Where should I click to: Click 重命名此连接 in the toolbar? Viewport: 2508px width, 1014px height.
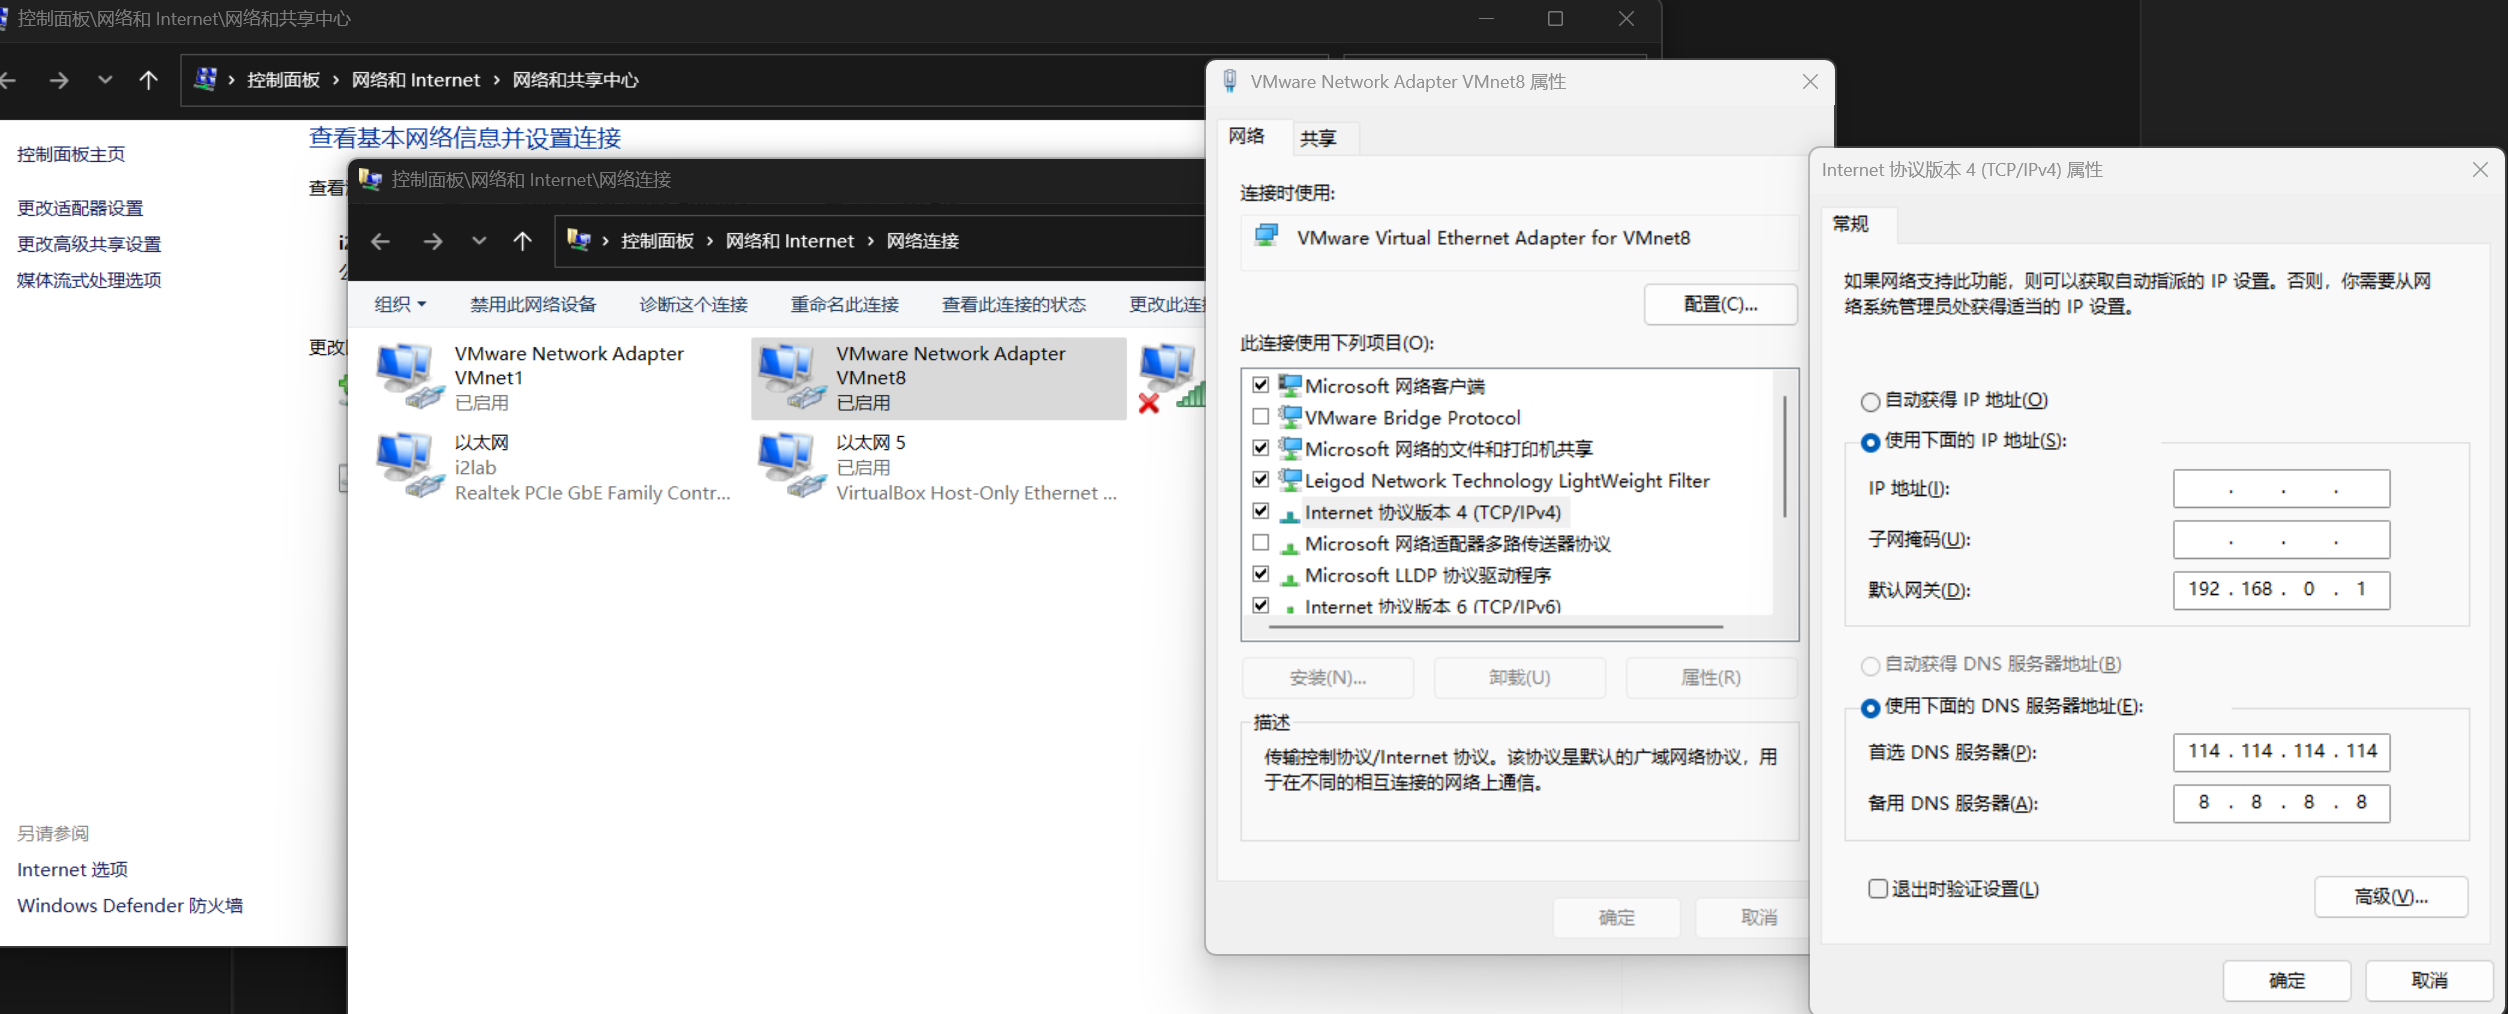845,304
